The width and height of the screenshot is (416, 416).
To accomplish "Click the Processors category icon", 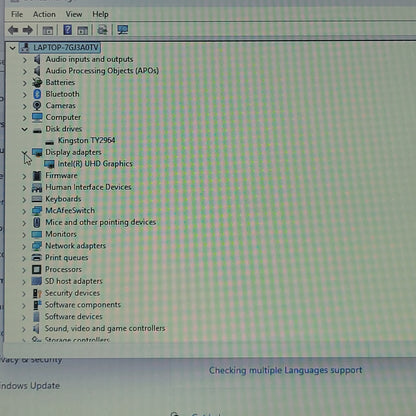I will pyautogui.click(x=37, y=269).
